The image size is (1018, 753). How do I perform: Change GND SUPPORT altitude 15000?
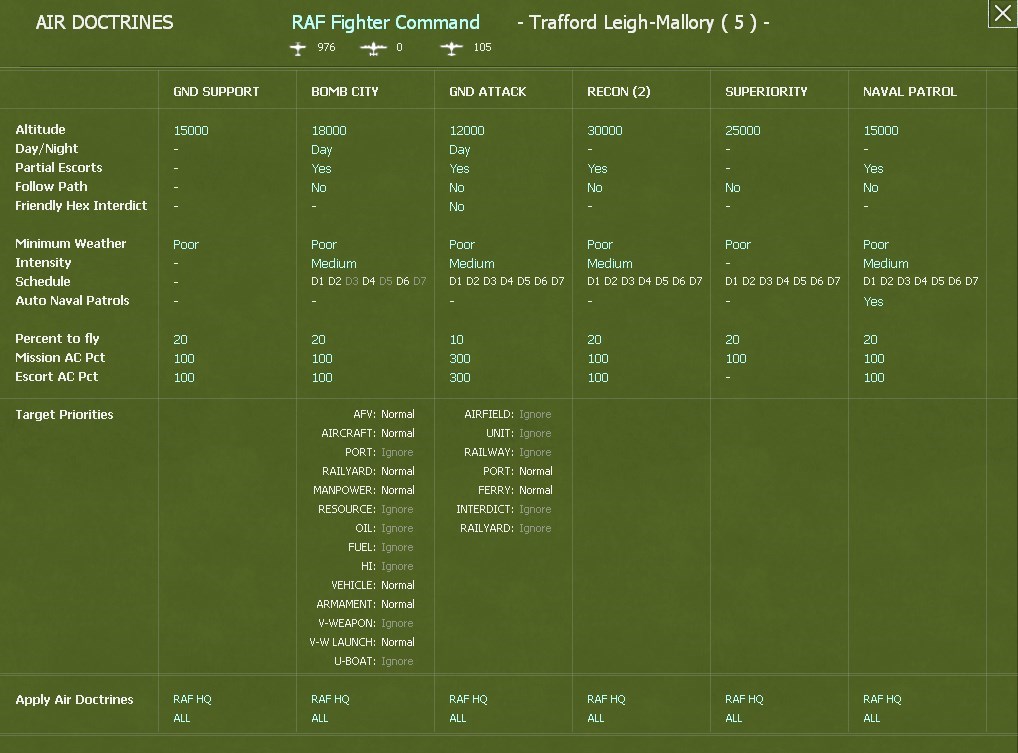[191, 130]
